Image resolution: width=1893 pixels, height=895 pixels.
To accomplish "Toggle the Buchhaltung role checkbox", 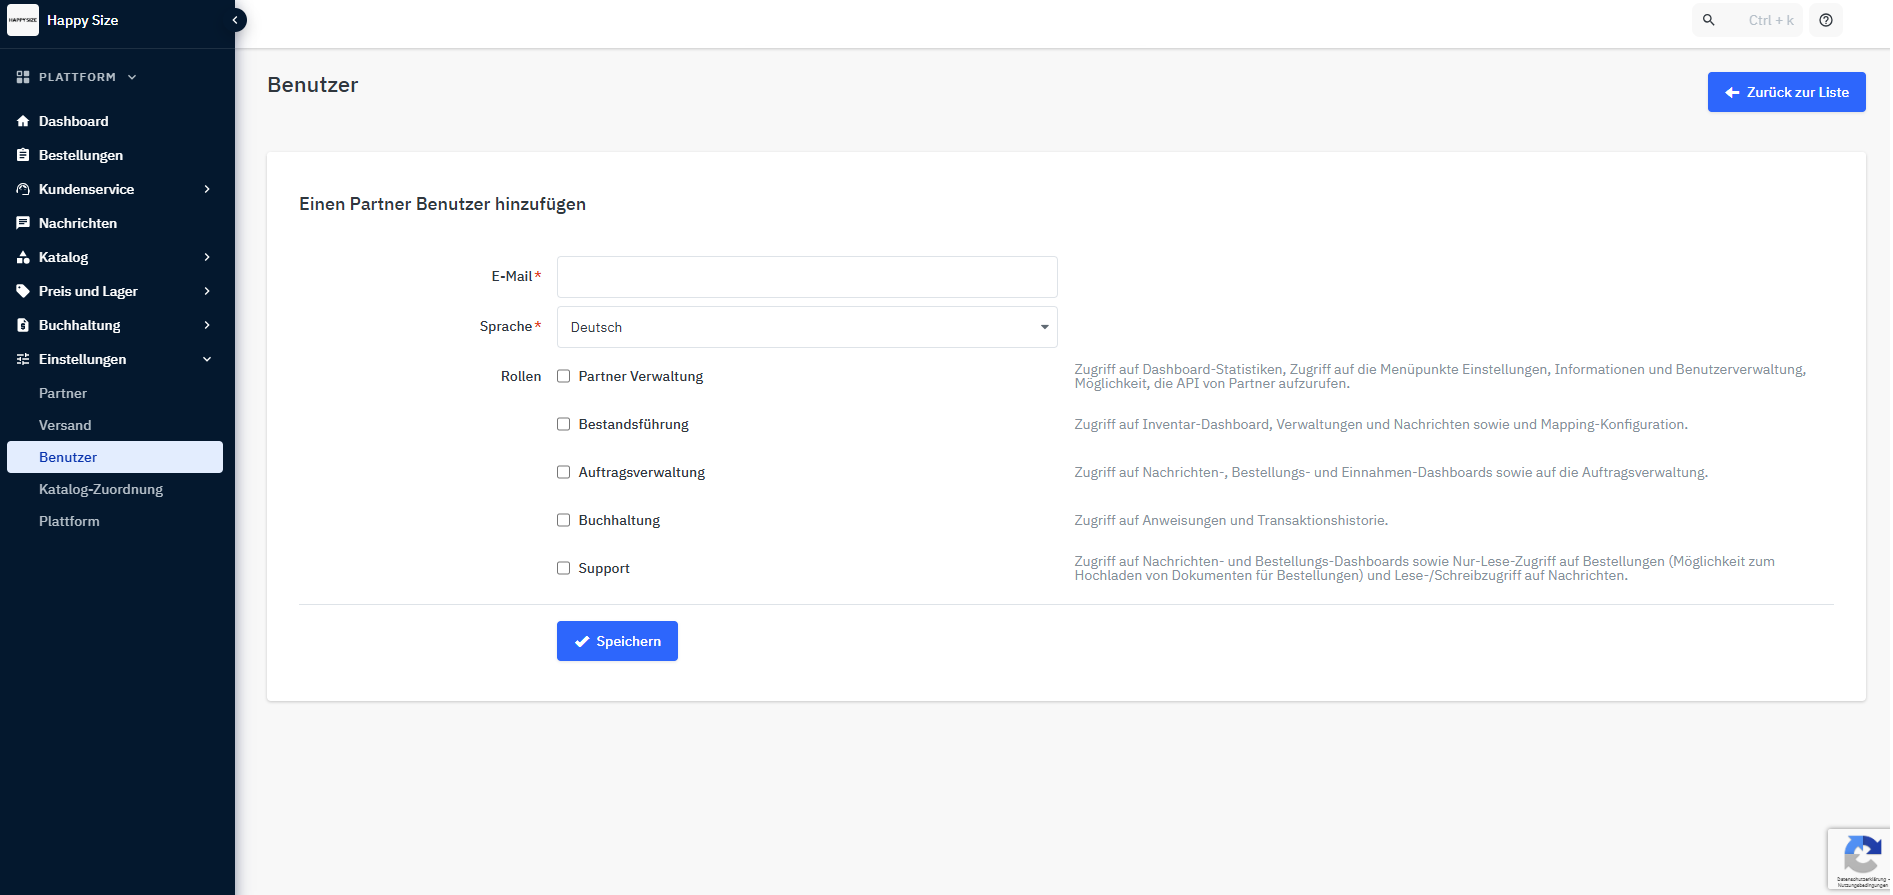I will point(564,520).
